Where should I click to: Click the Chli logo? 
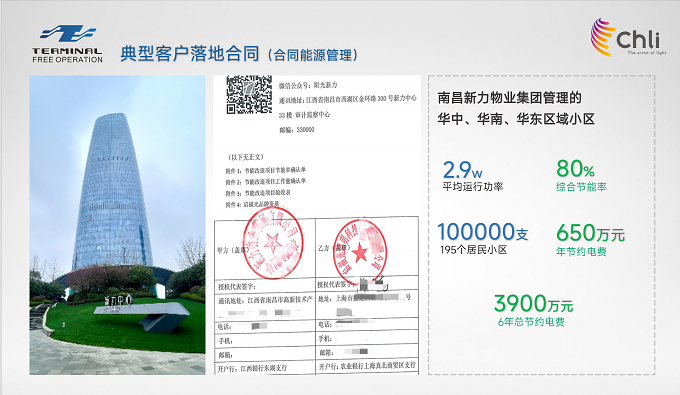628,37
